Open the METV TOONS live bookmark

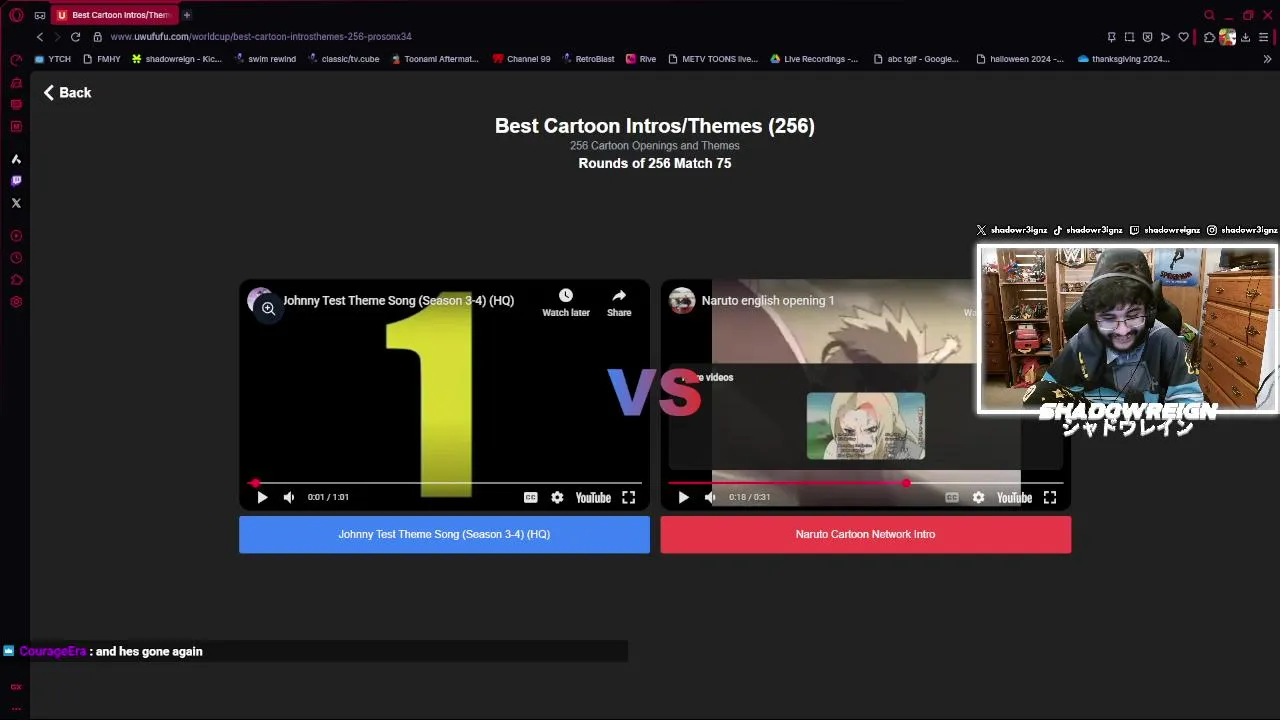point(713,59)
